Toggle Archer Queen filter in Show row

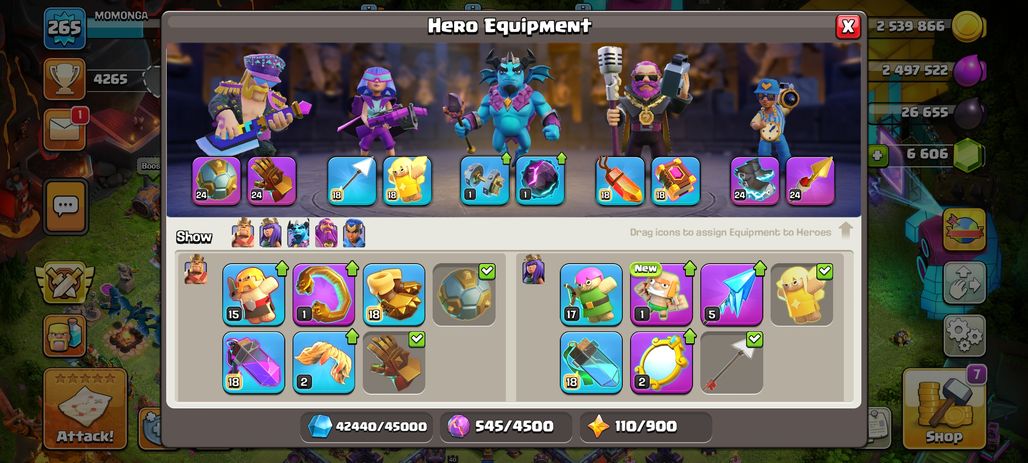[270, 233]
